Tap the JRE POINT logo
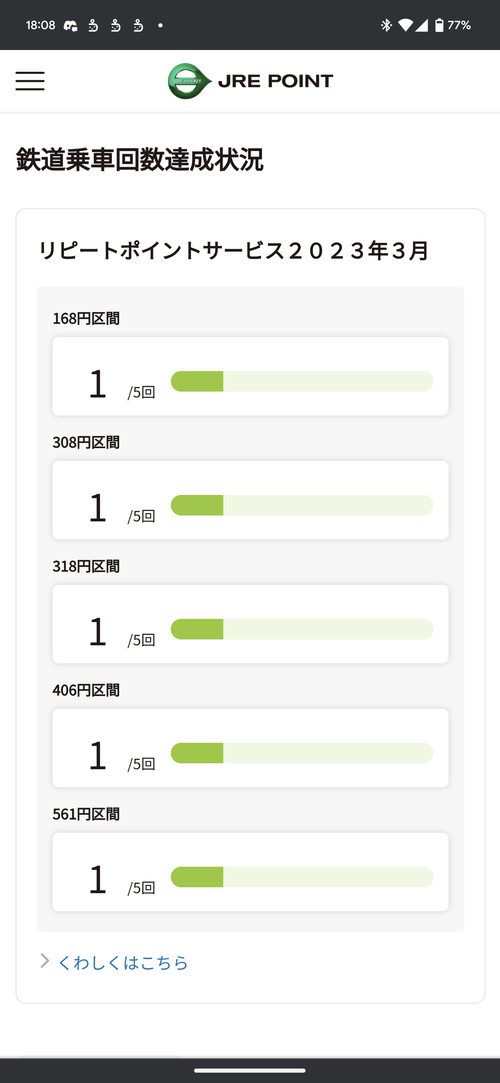500x1083 pixels. coord(250,82)
